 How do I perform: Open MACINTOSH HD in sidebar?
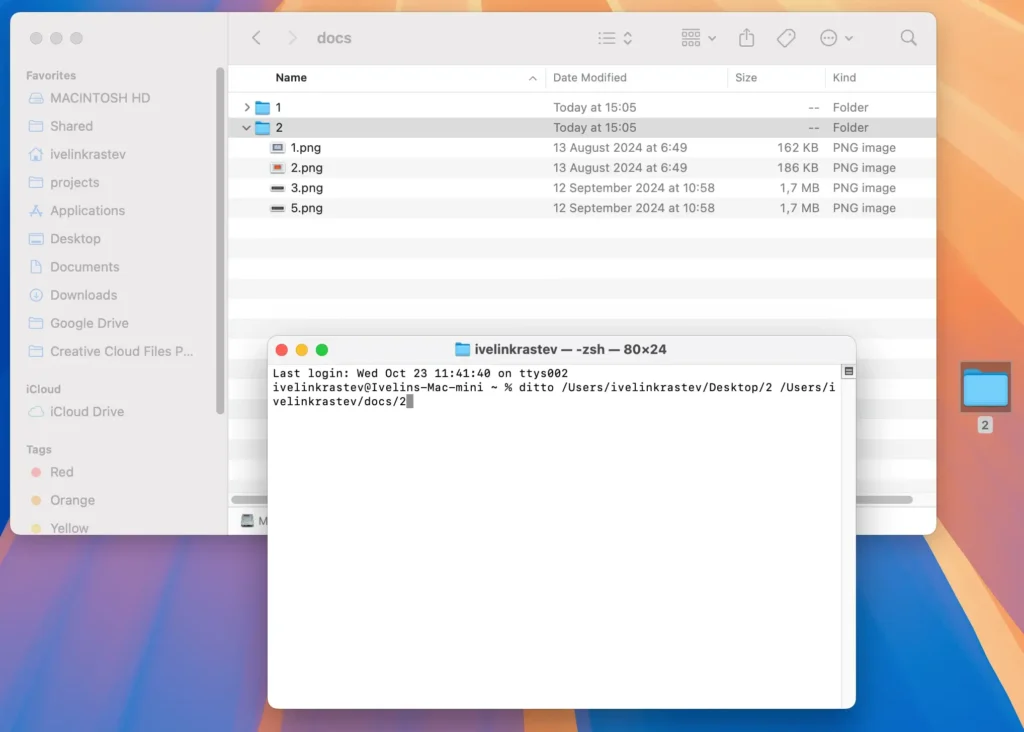click(100, 98)
